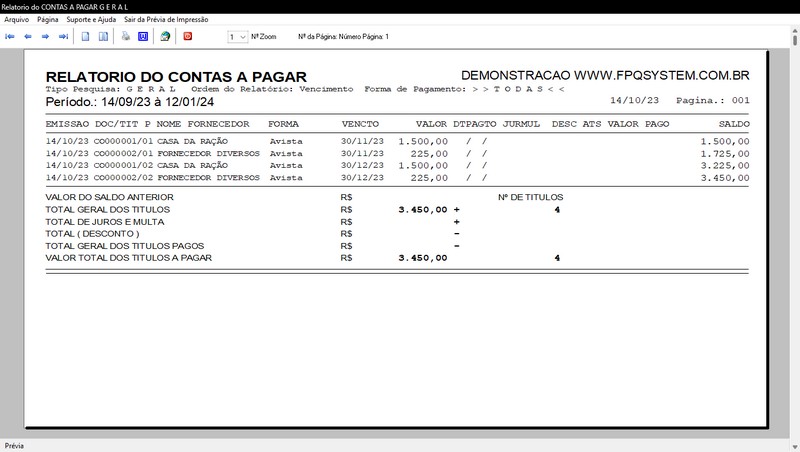Click the blue W export icon
This screenshot has width=800, height=452.
[x=143, y=37]
